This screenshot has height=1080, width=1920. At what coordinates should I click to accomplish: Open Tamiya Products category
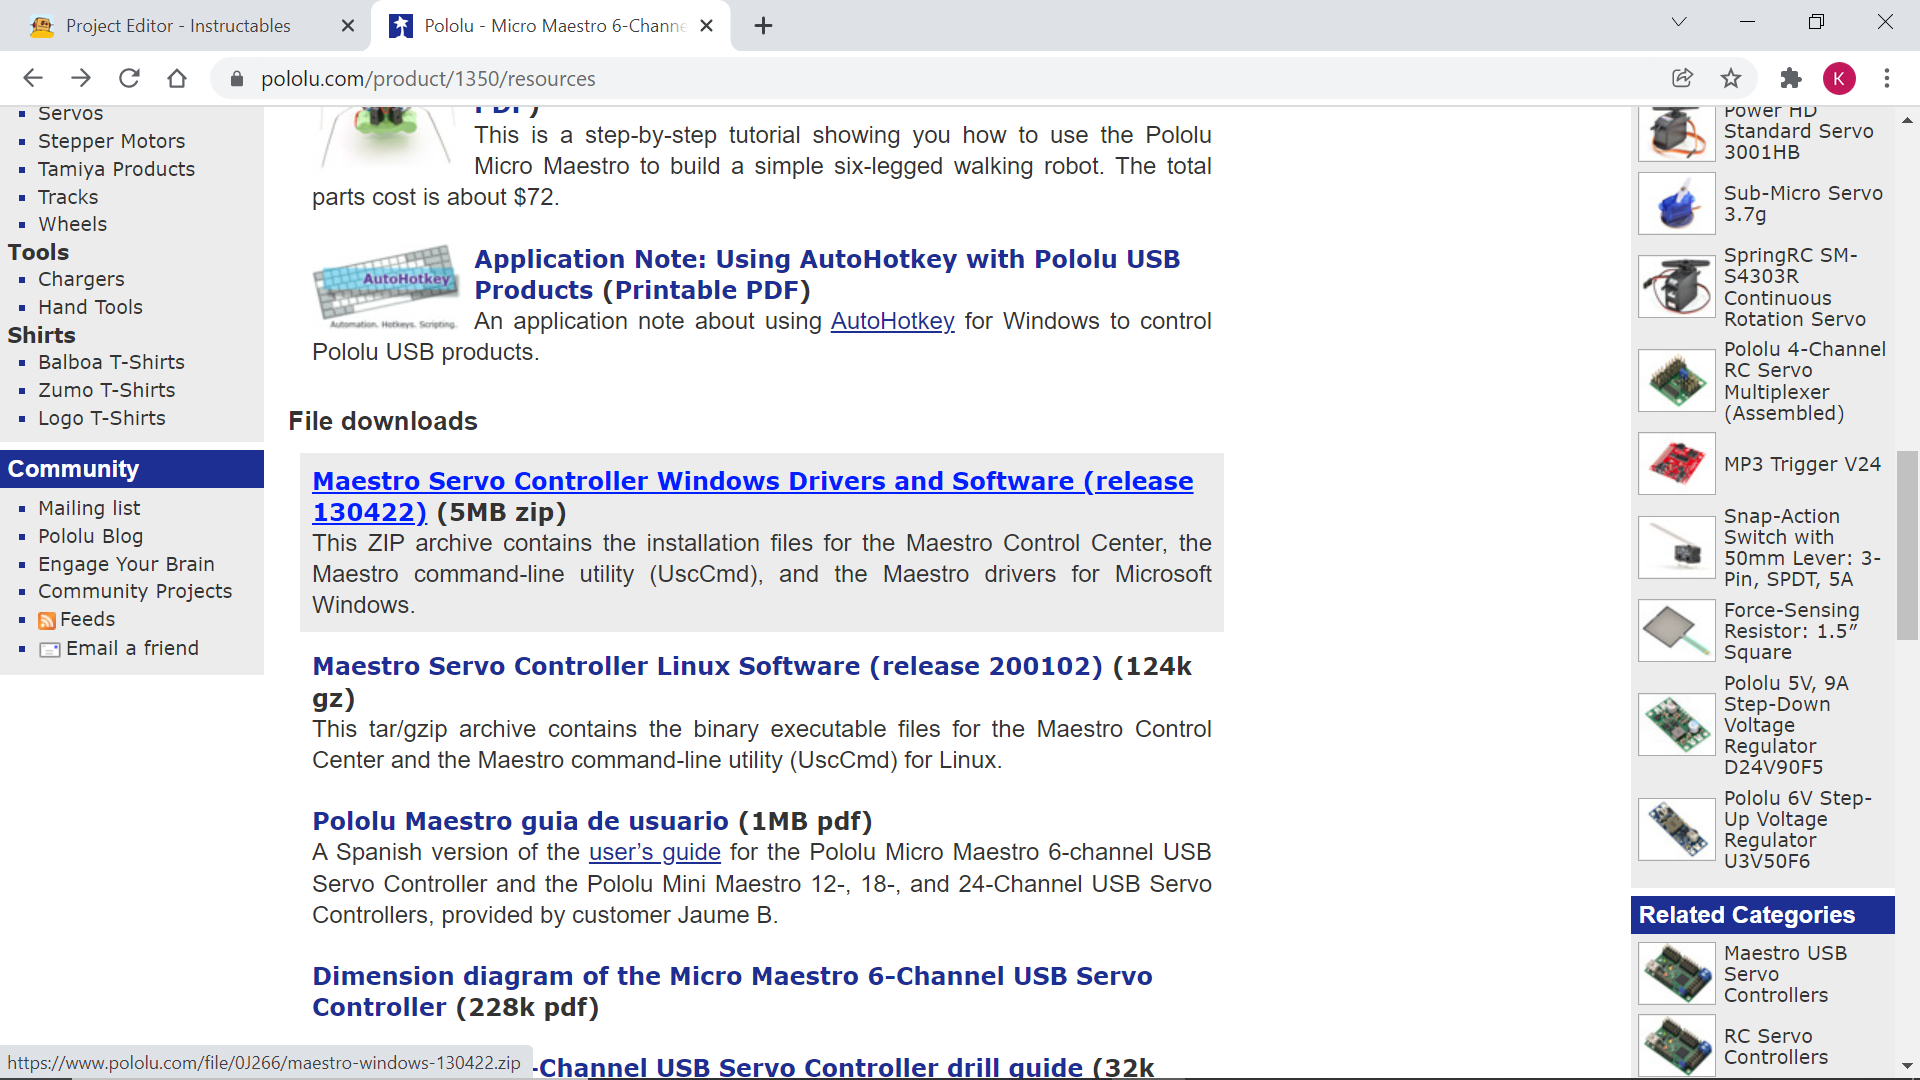click(116, 169)
